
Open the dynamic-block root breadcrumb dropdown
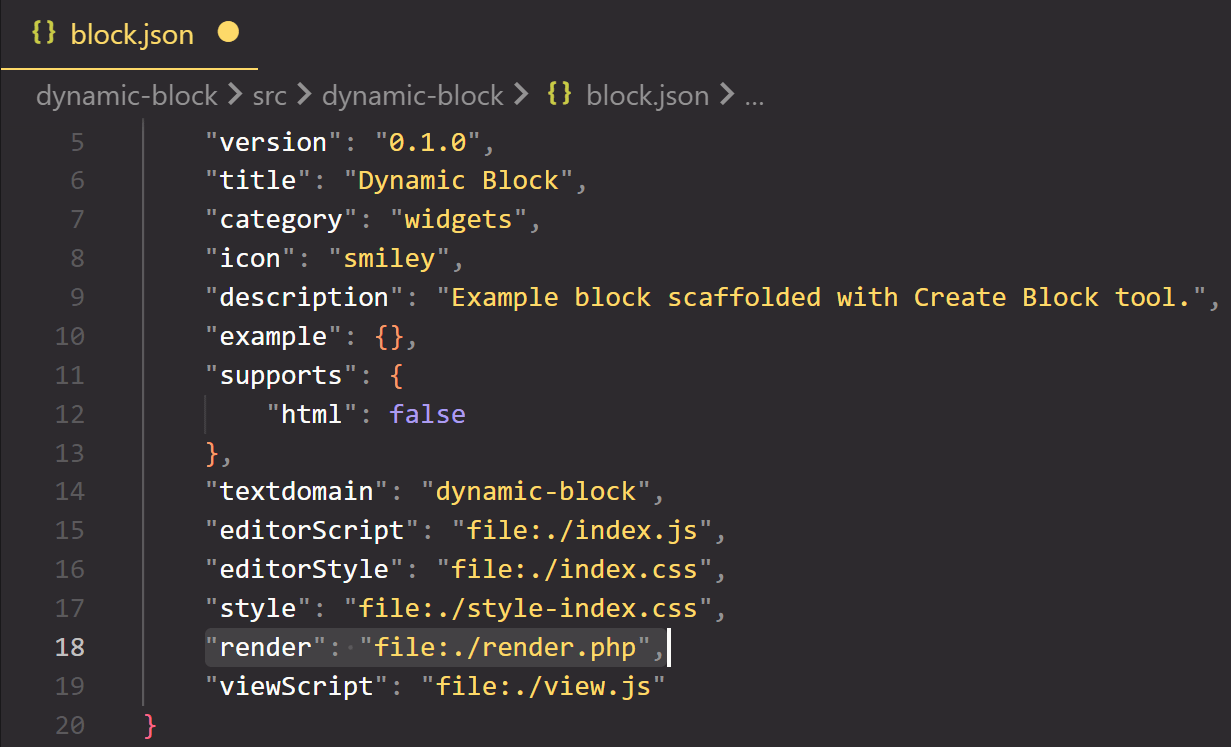point(126,95)
